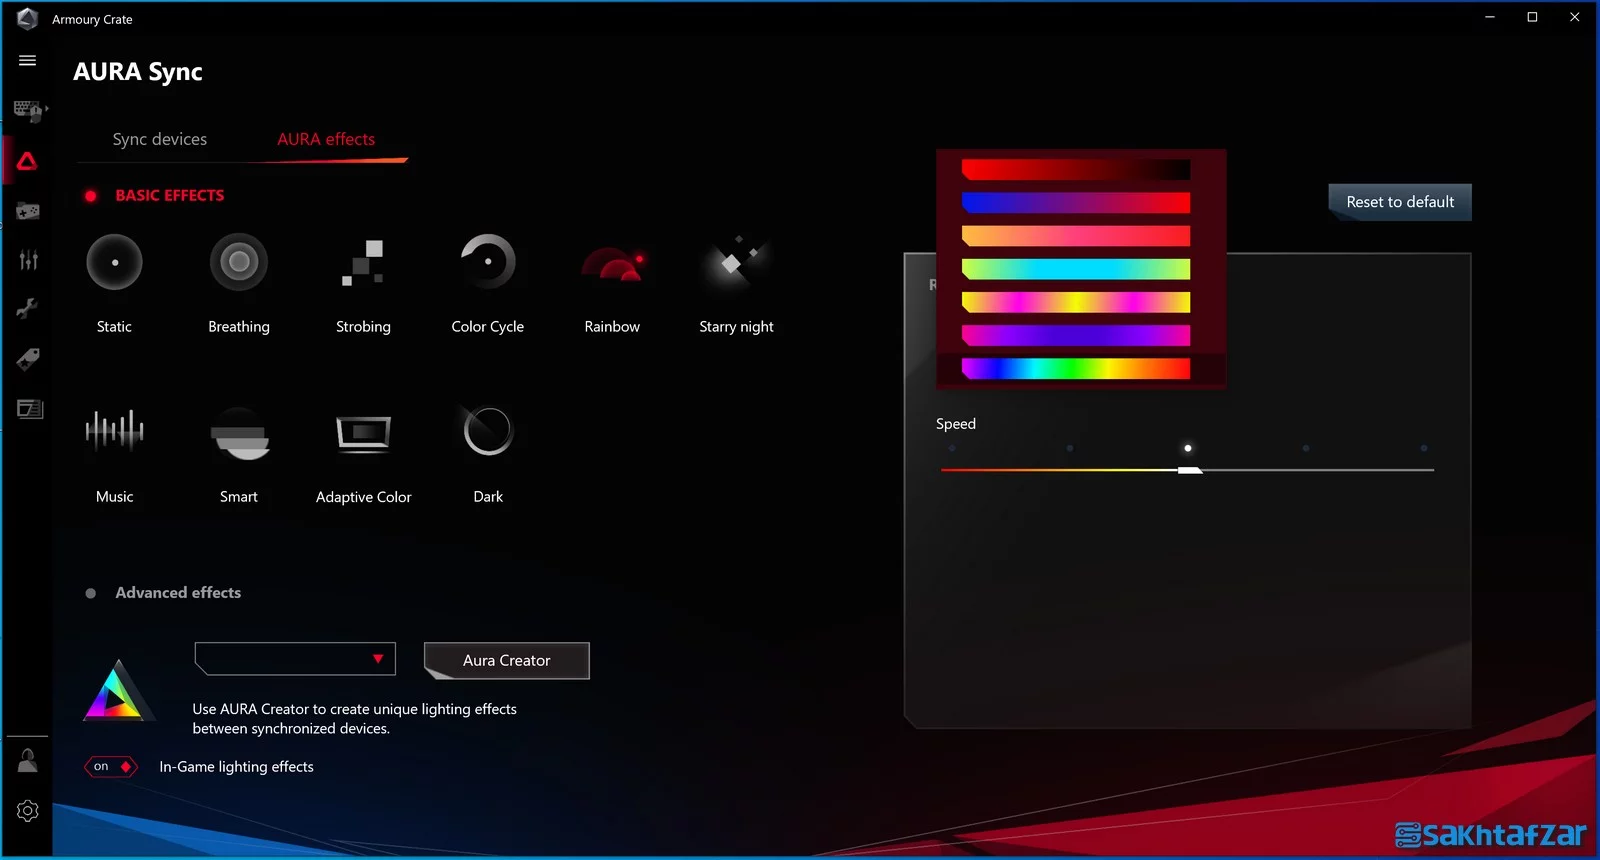This screenshot has width=1600, height=860.
Task: Choose the Breathing effect icon
Action: pyautogui.click(x=238, y=262)
